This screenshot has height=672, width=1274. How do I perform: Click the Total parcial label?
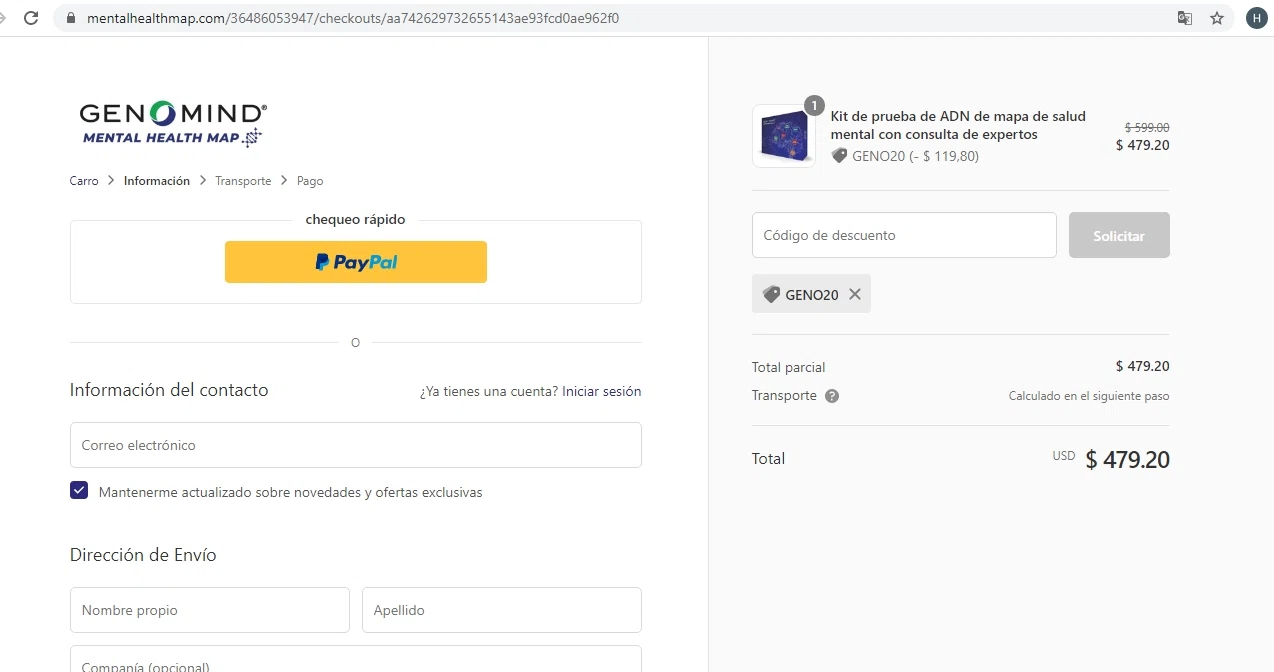pyautogui.click(x=789, y=367)
